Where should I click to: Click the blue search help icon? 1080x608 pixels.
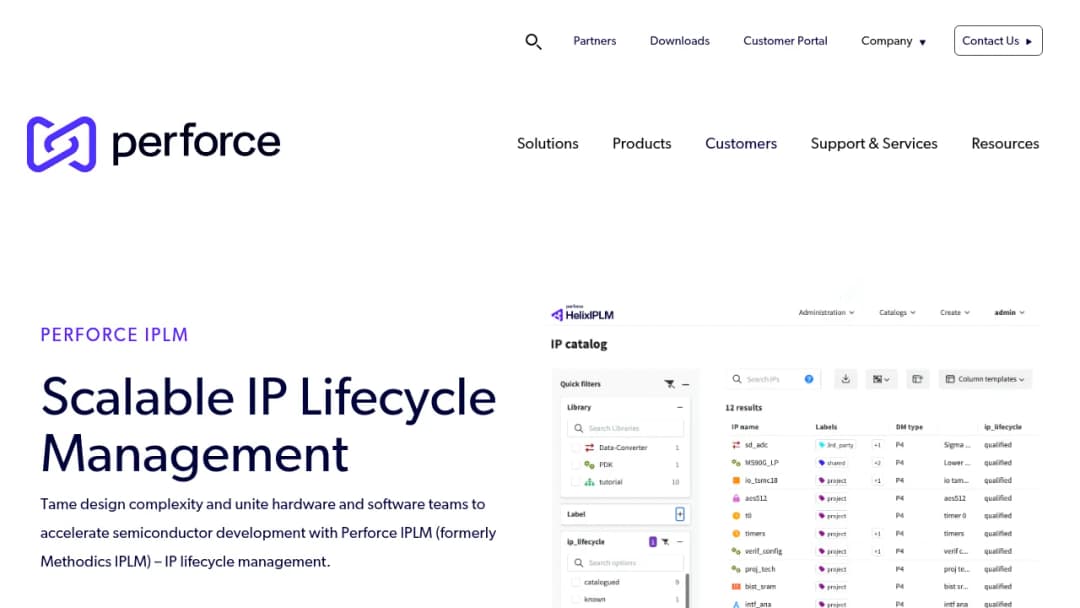pos(809,379)
